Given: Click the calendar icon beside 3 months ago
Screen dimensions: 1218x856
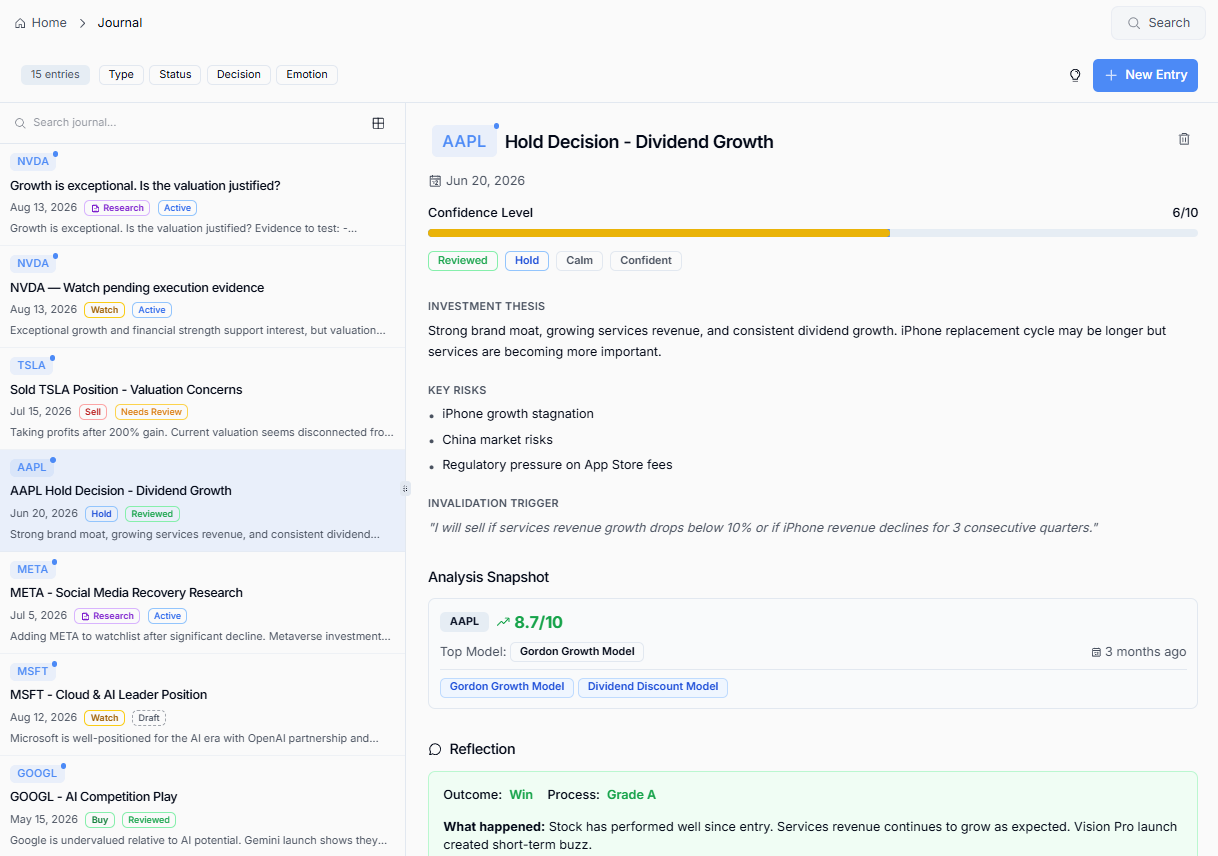Looking at the screenshot, I should coord(1096,652).
